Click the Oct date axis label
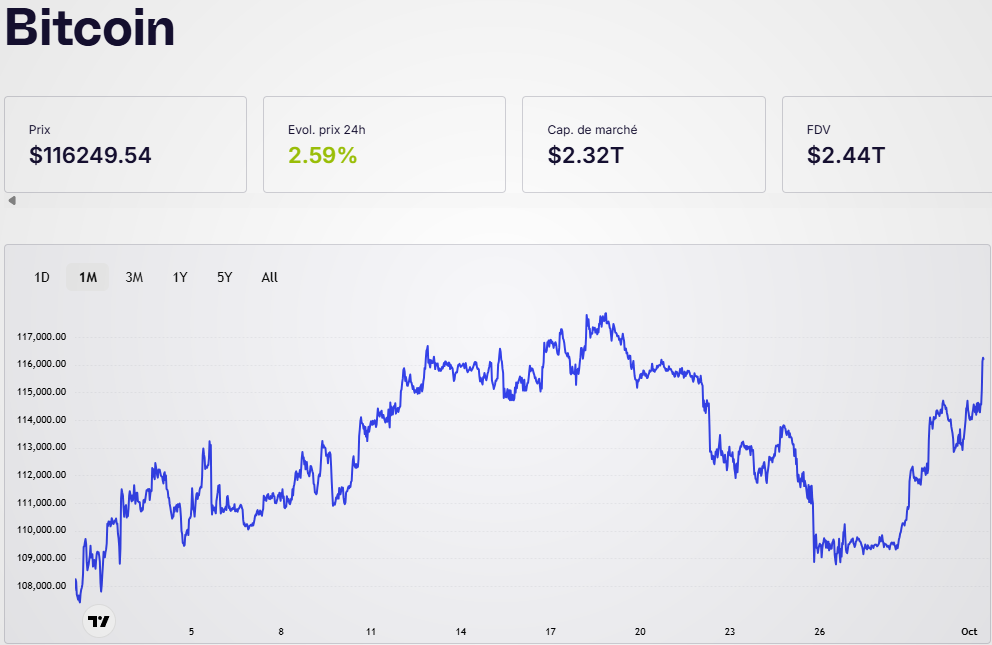The width and height of the screenshot is (992, 645). pos(968,632)
